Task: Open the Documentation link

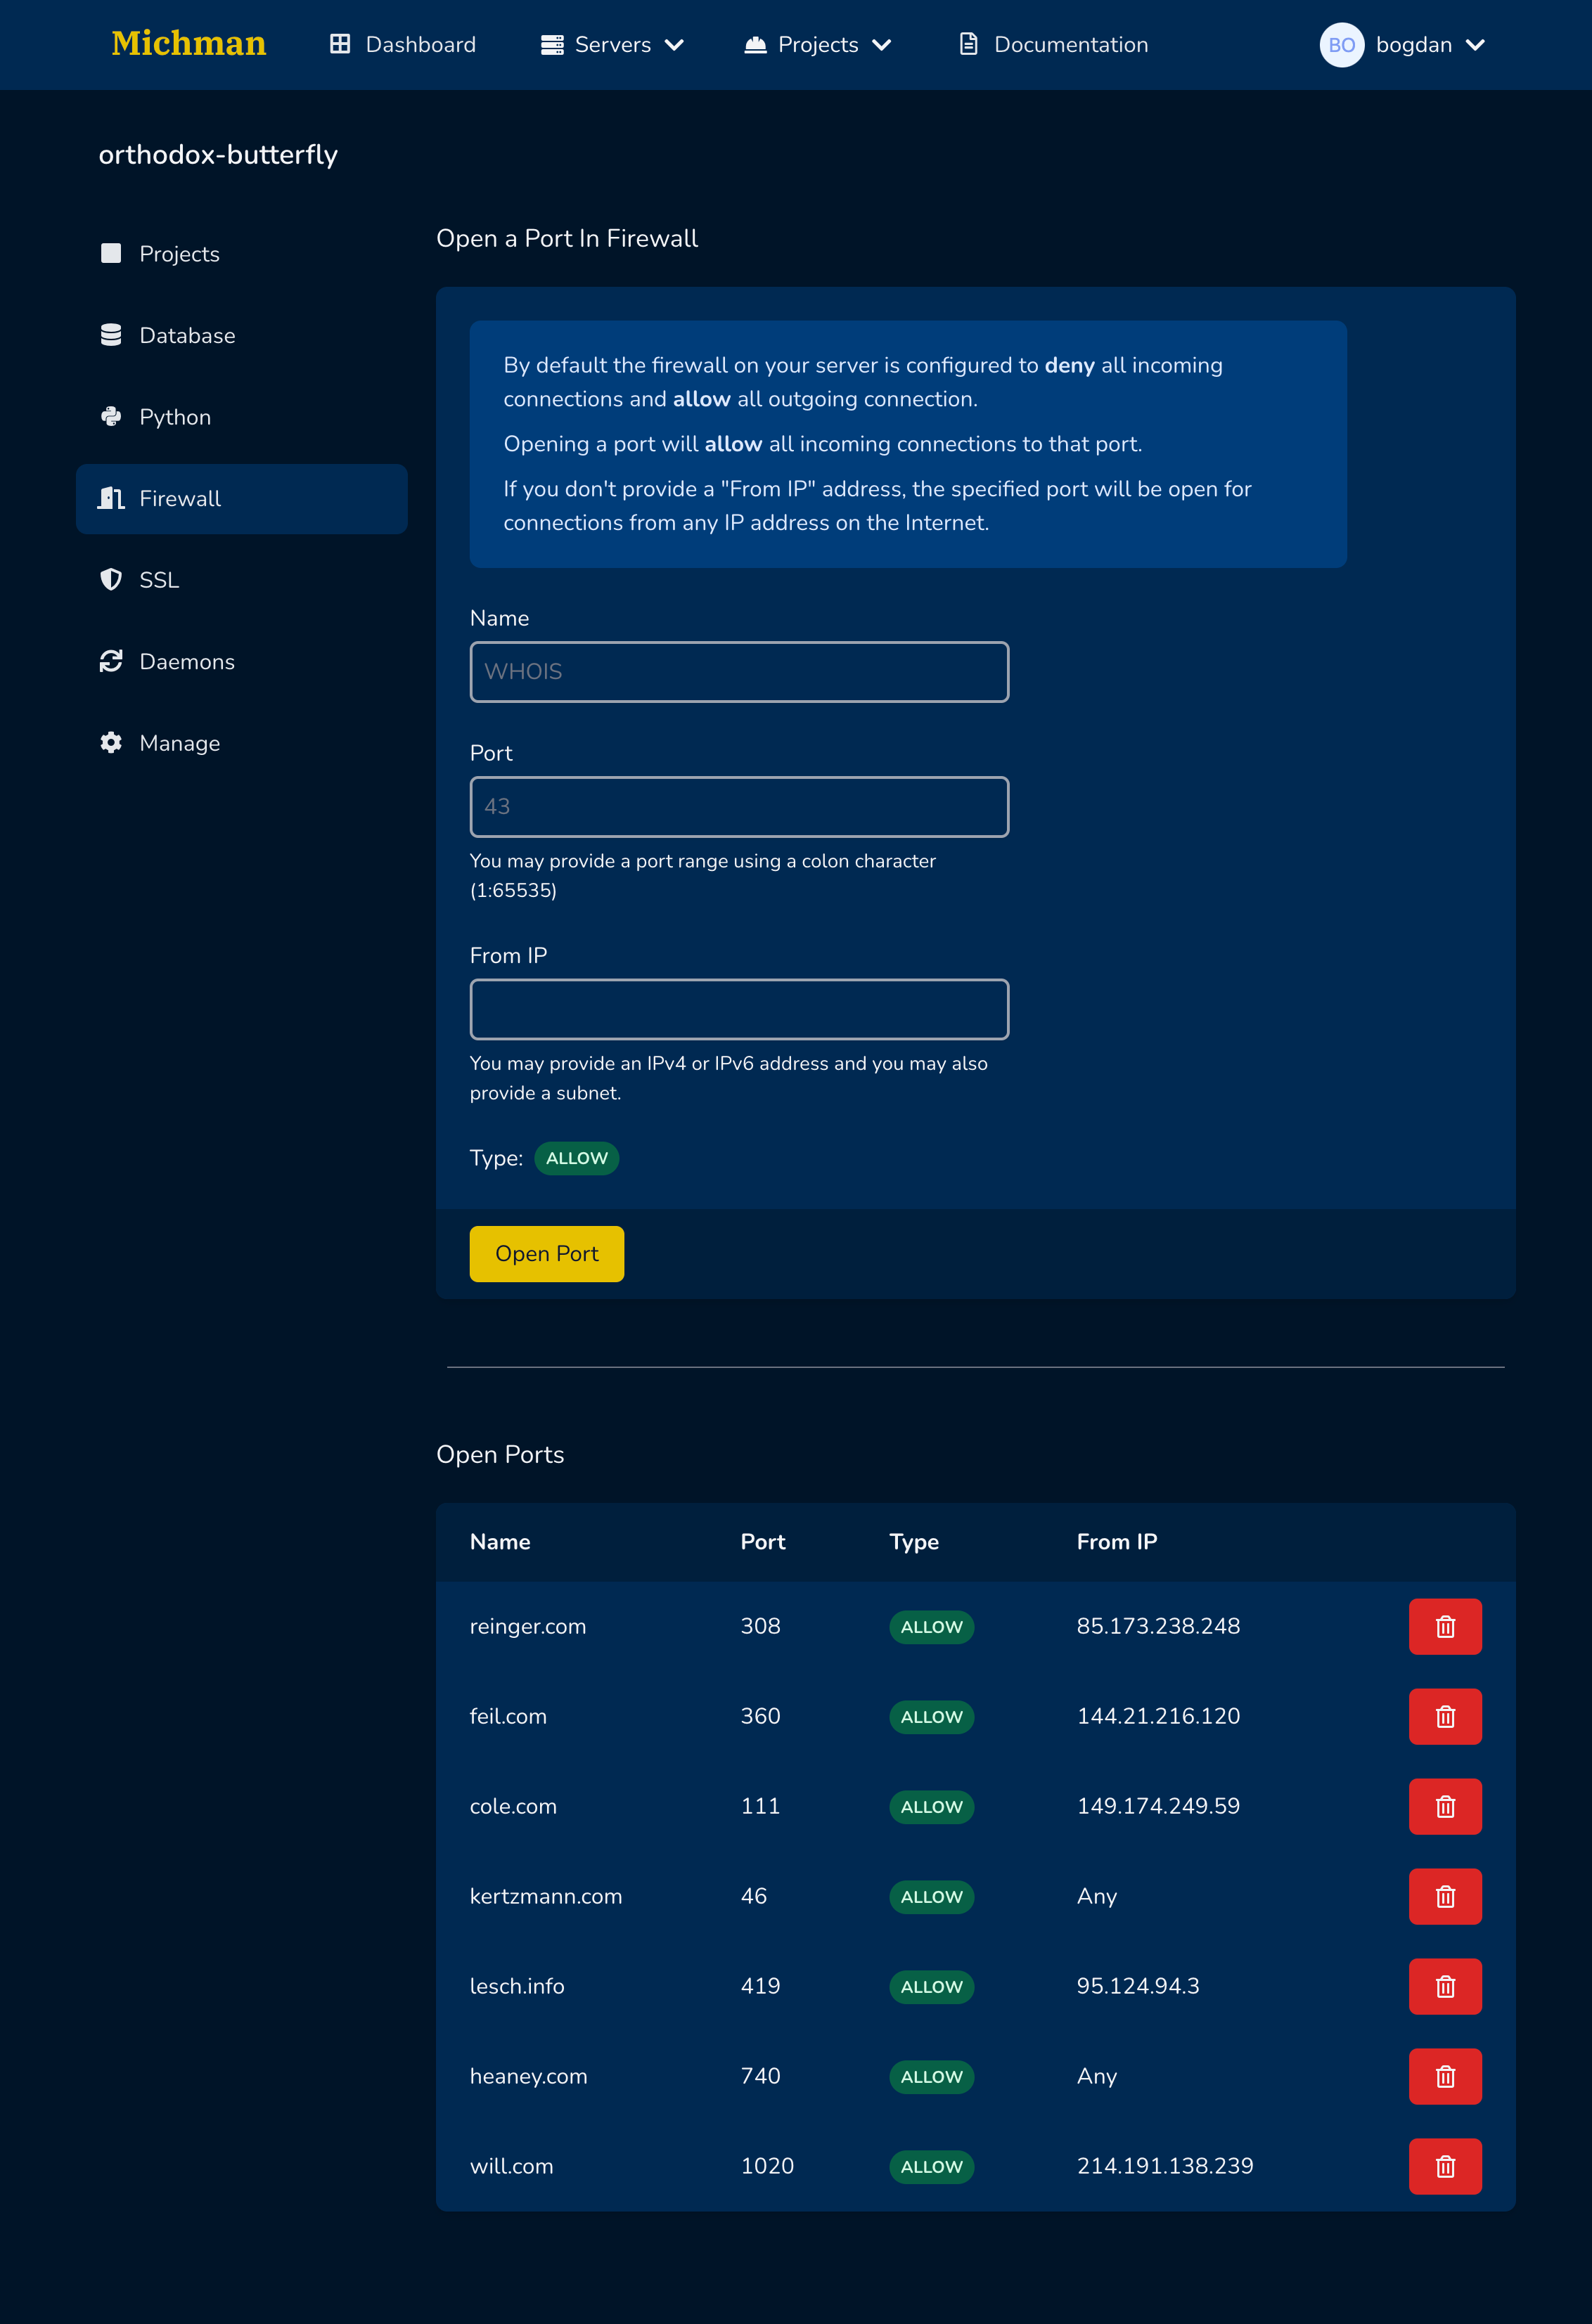Action: coord(1053,45)
